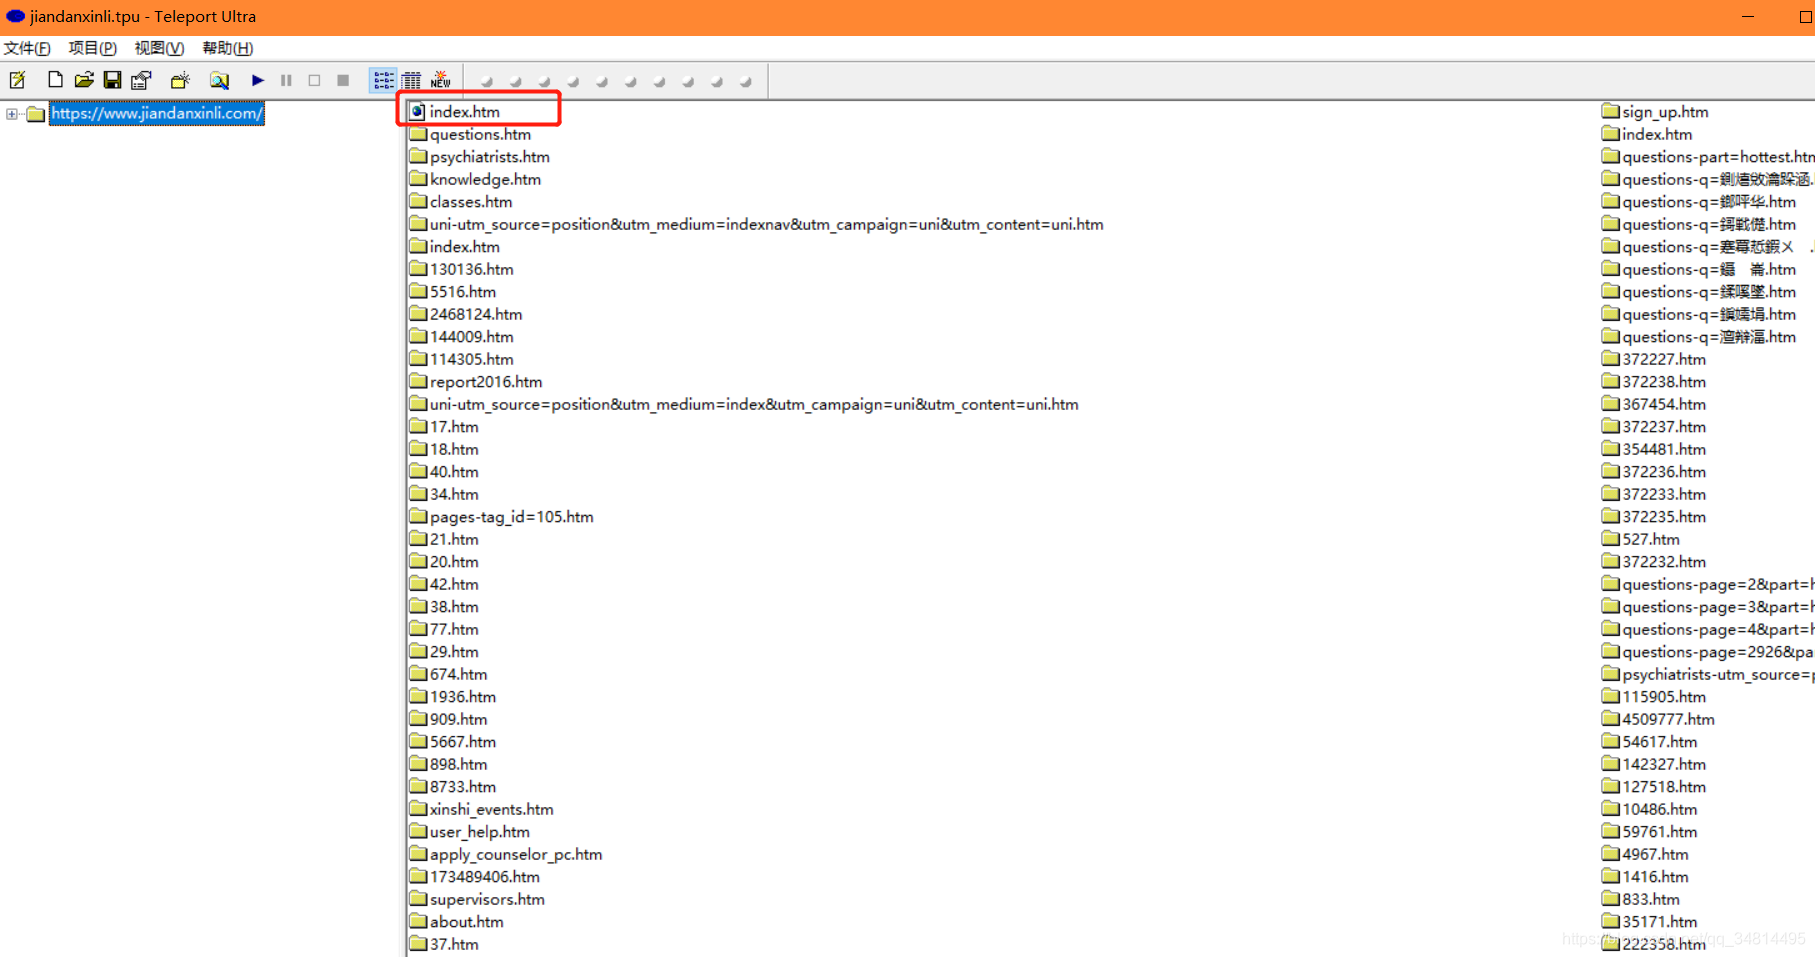Select 674.htm folder

coord(459,674)
